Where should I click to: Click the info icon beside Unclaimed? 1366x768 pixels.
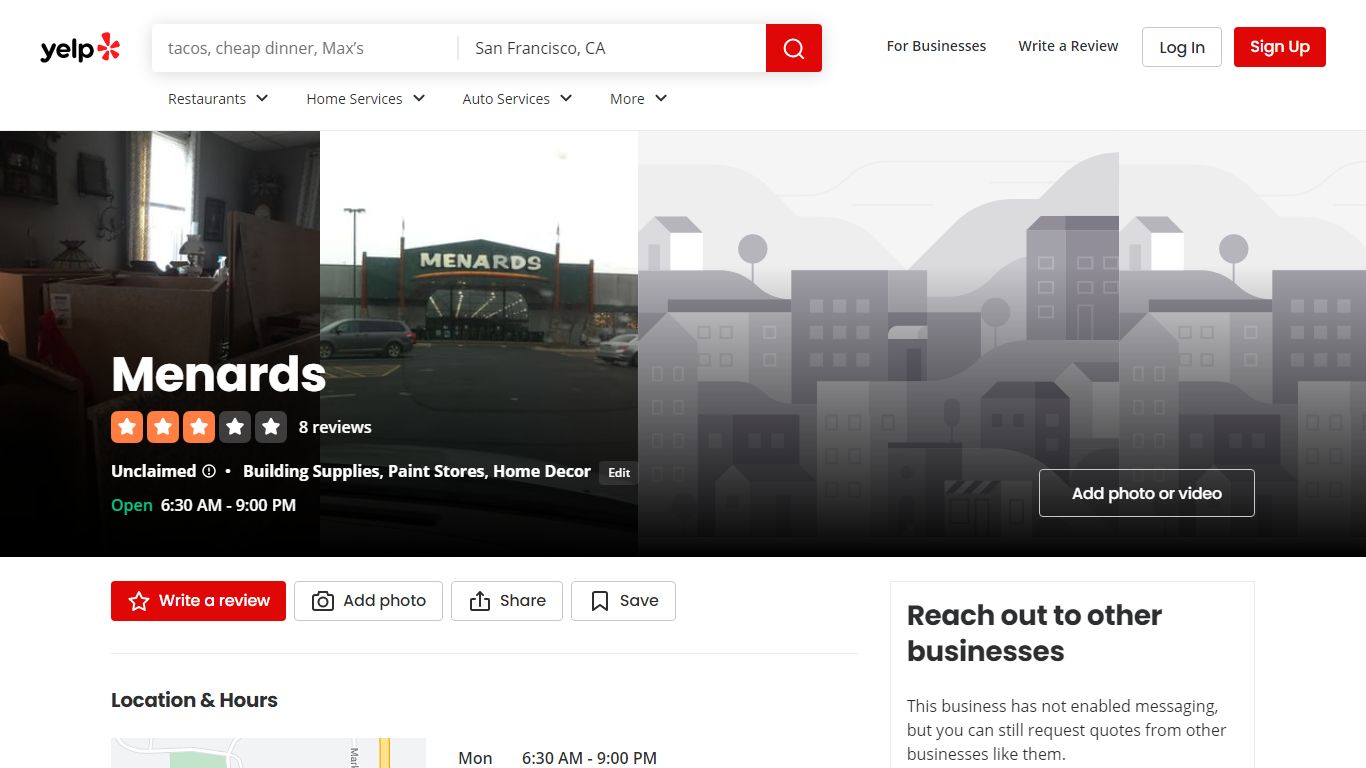tap(209, 471)
